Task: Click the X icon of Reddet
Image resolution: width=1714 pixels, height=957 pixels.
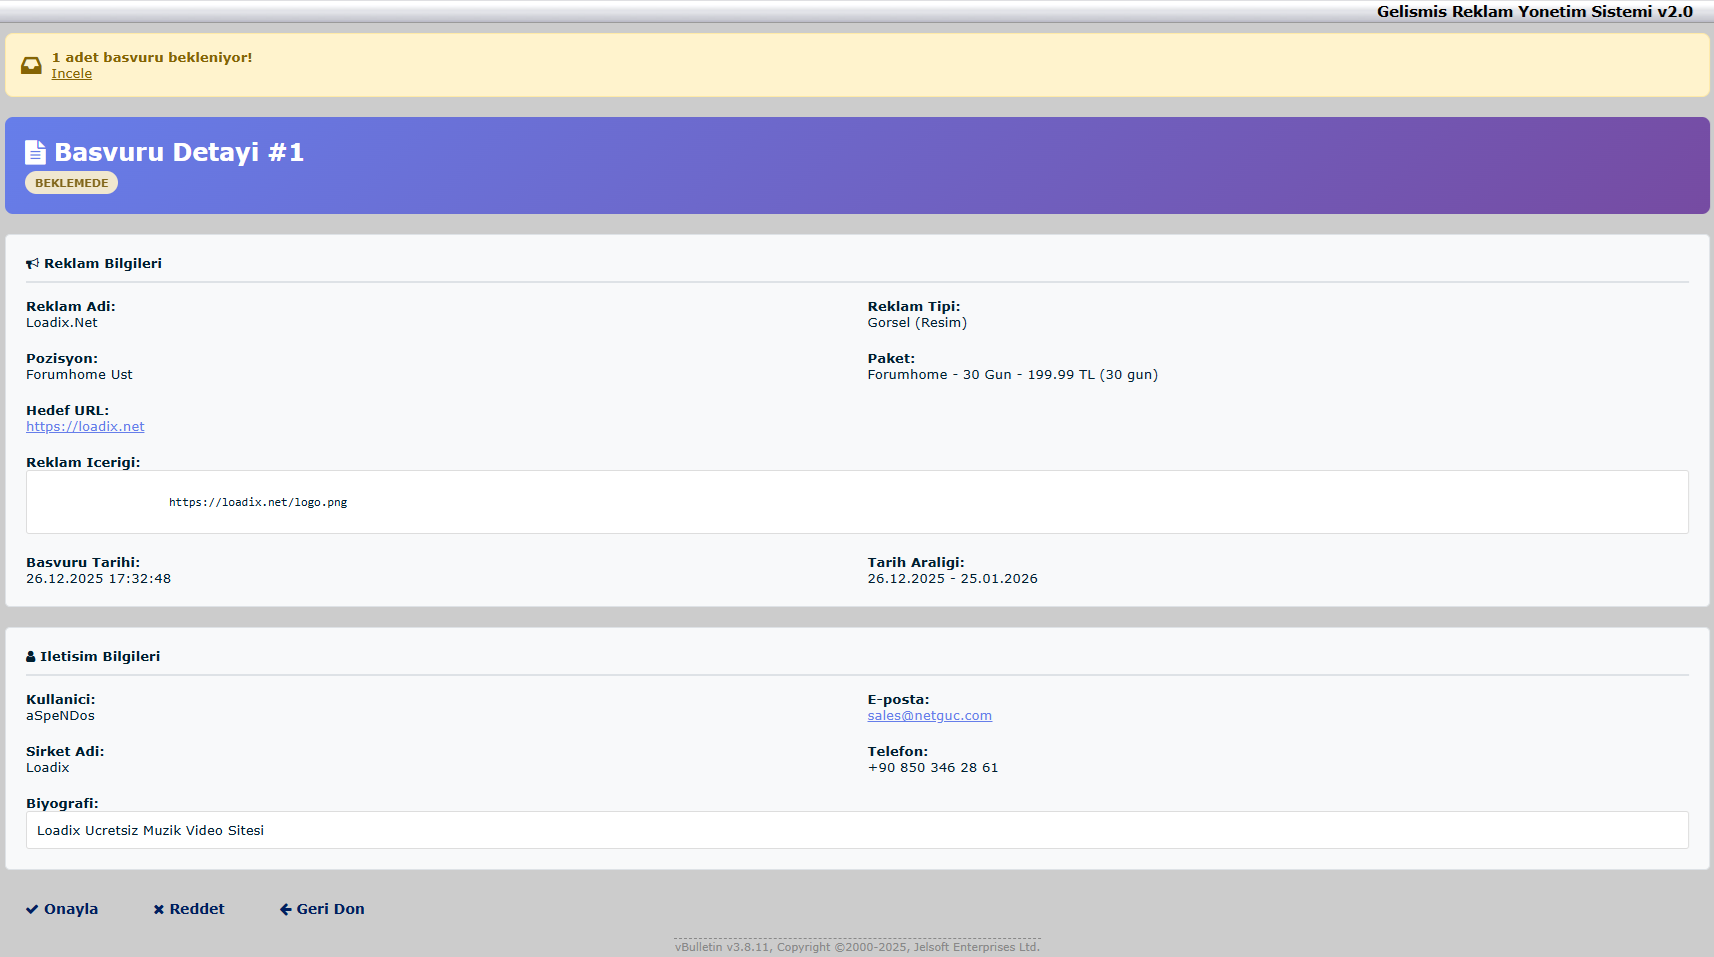Action: click(158, 909)
